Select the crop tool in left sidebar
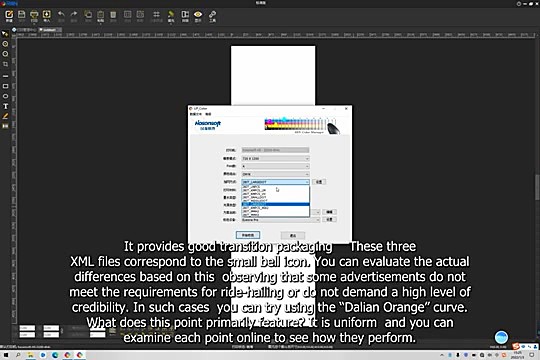This screenshot has width=540, height=360. [5, 64]
